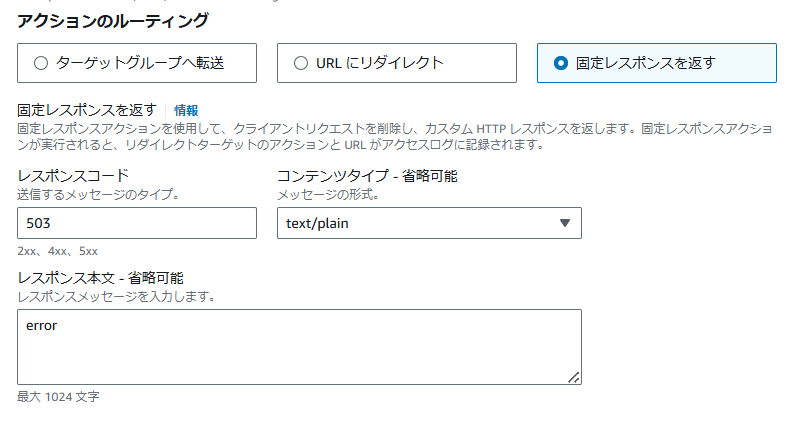
Task: Click the textarea resize handle icon
Action: [x=574, y=377]
